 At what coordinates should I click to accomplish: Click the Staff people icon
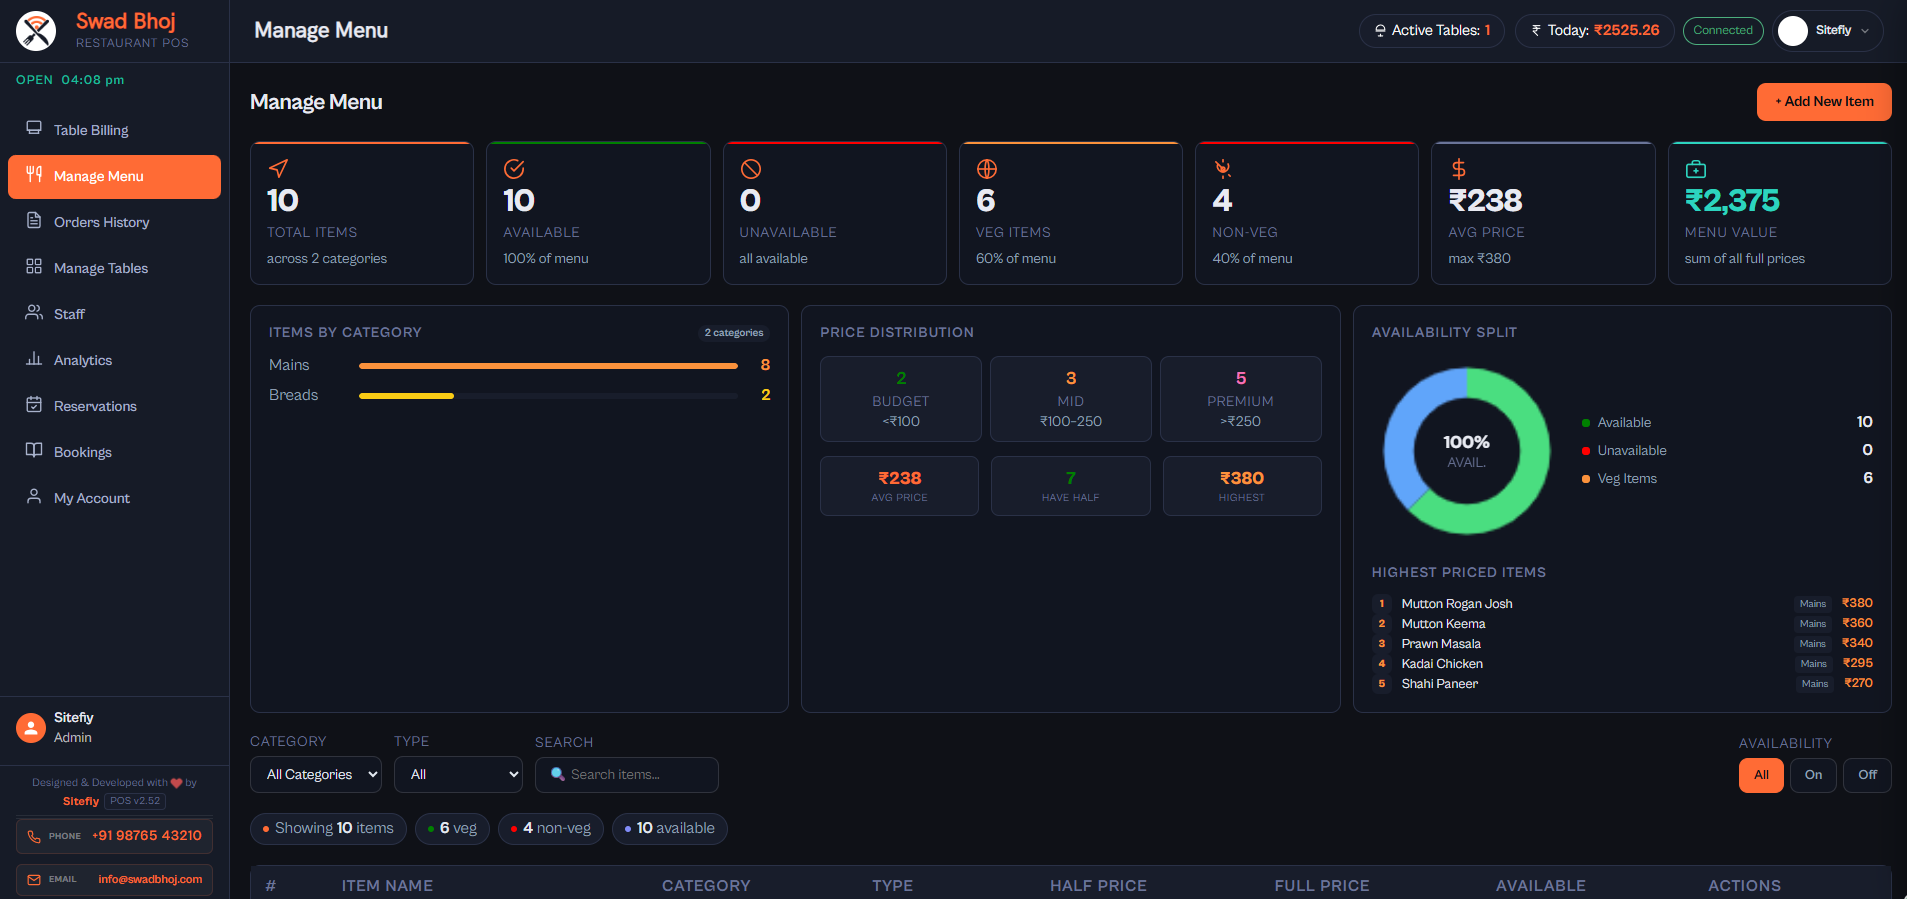pyautogui.click(x=34, y=312)
